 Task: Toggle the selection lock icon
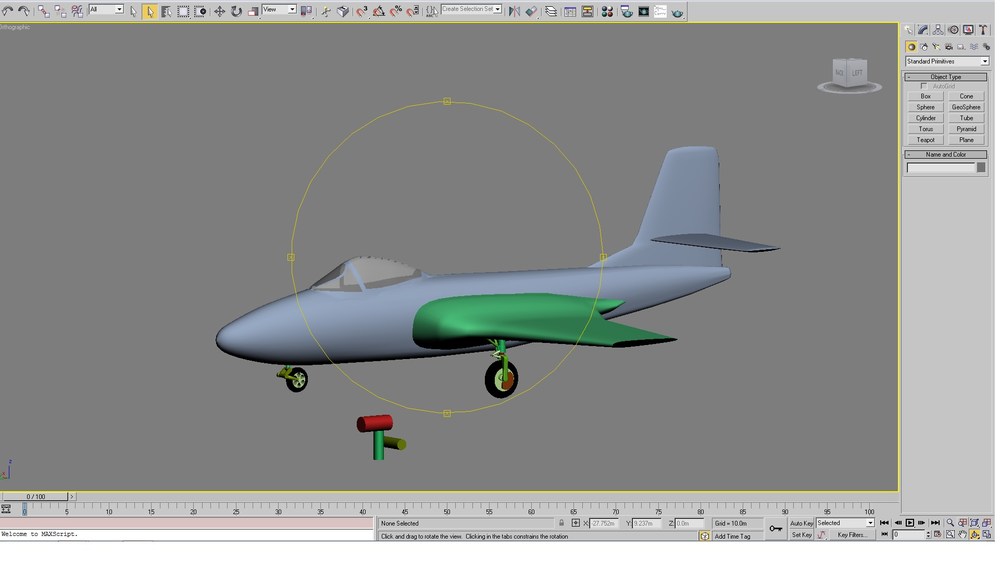pyautogui.click(x=561, y=523)
